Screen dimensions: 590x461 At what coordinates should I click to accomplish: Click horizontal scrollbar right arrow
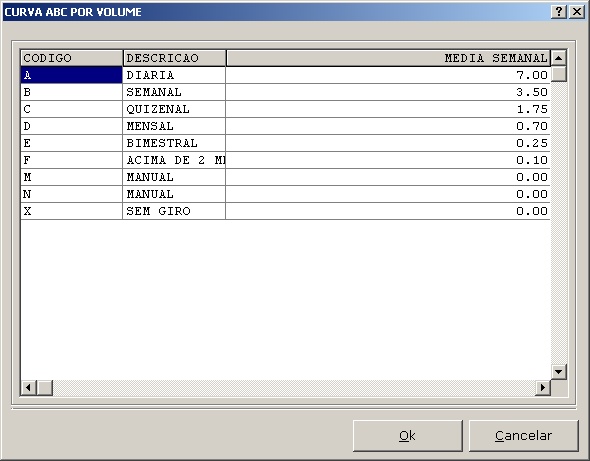pos(543,388)
